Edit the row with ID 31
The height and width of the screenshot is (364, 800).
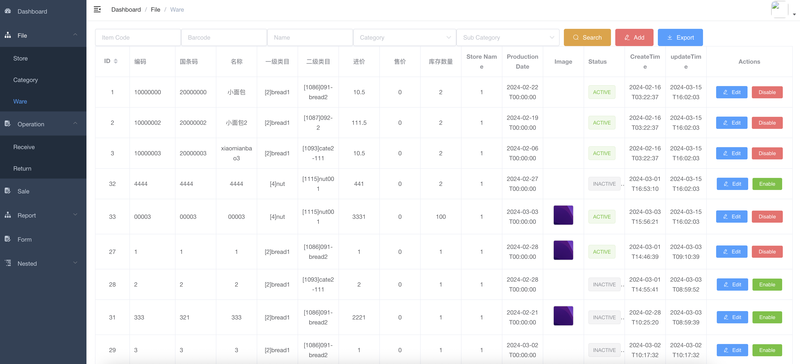coord(732,318)
